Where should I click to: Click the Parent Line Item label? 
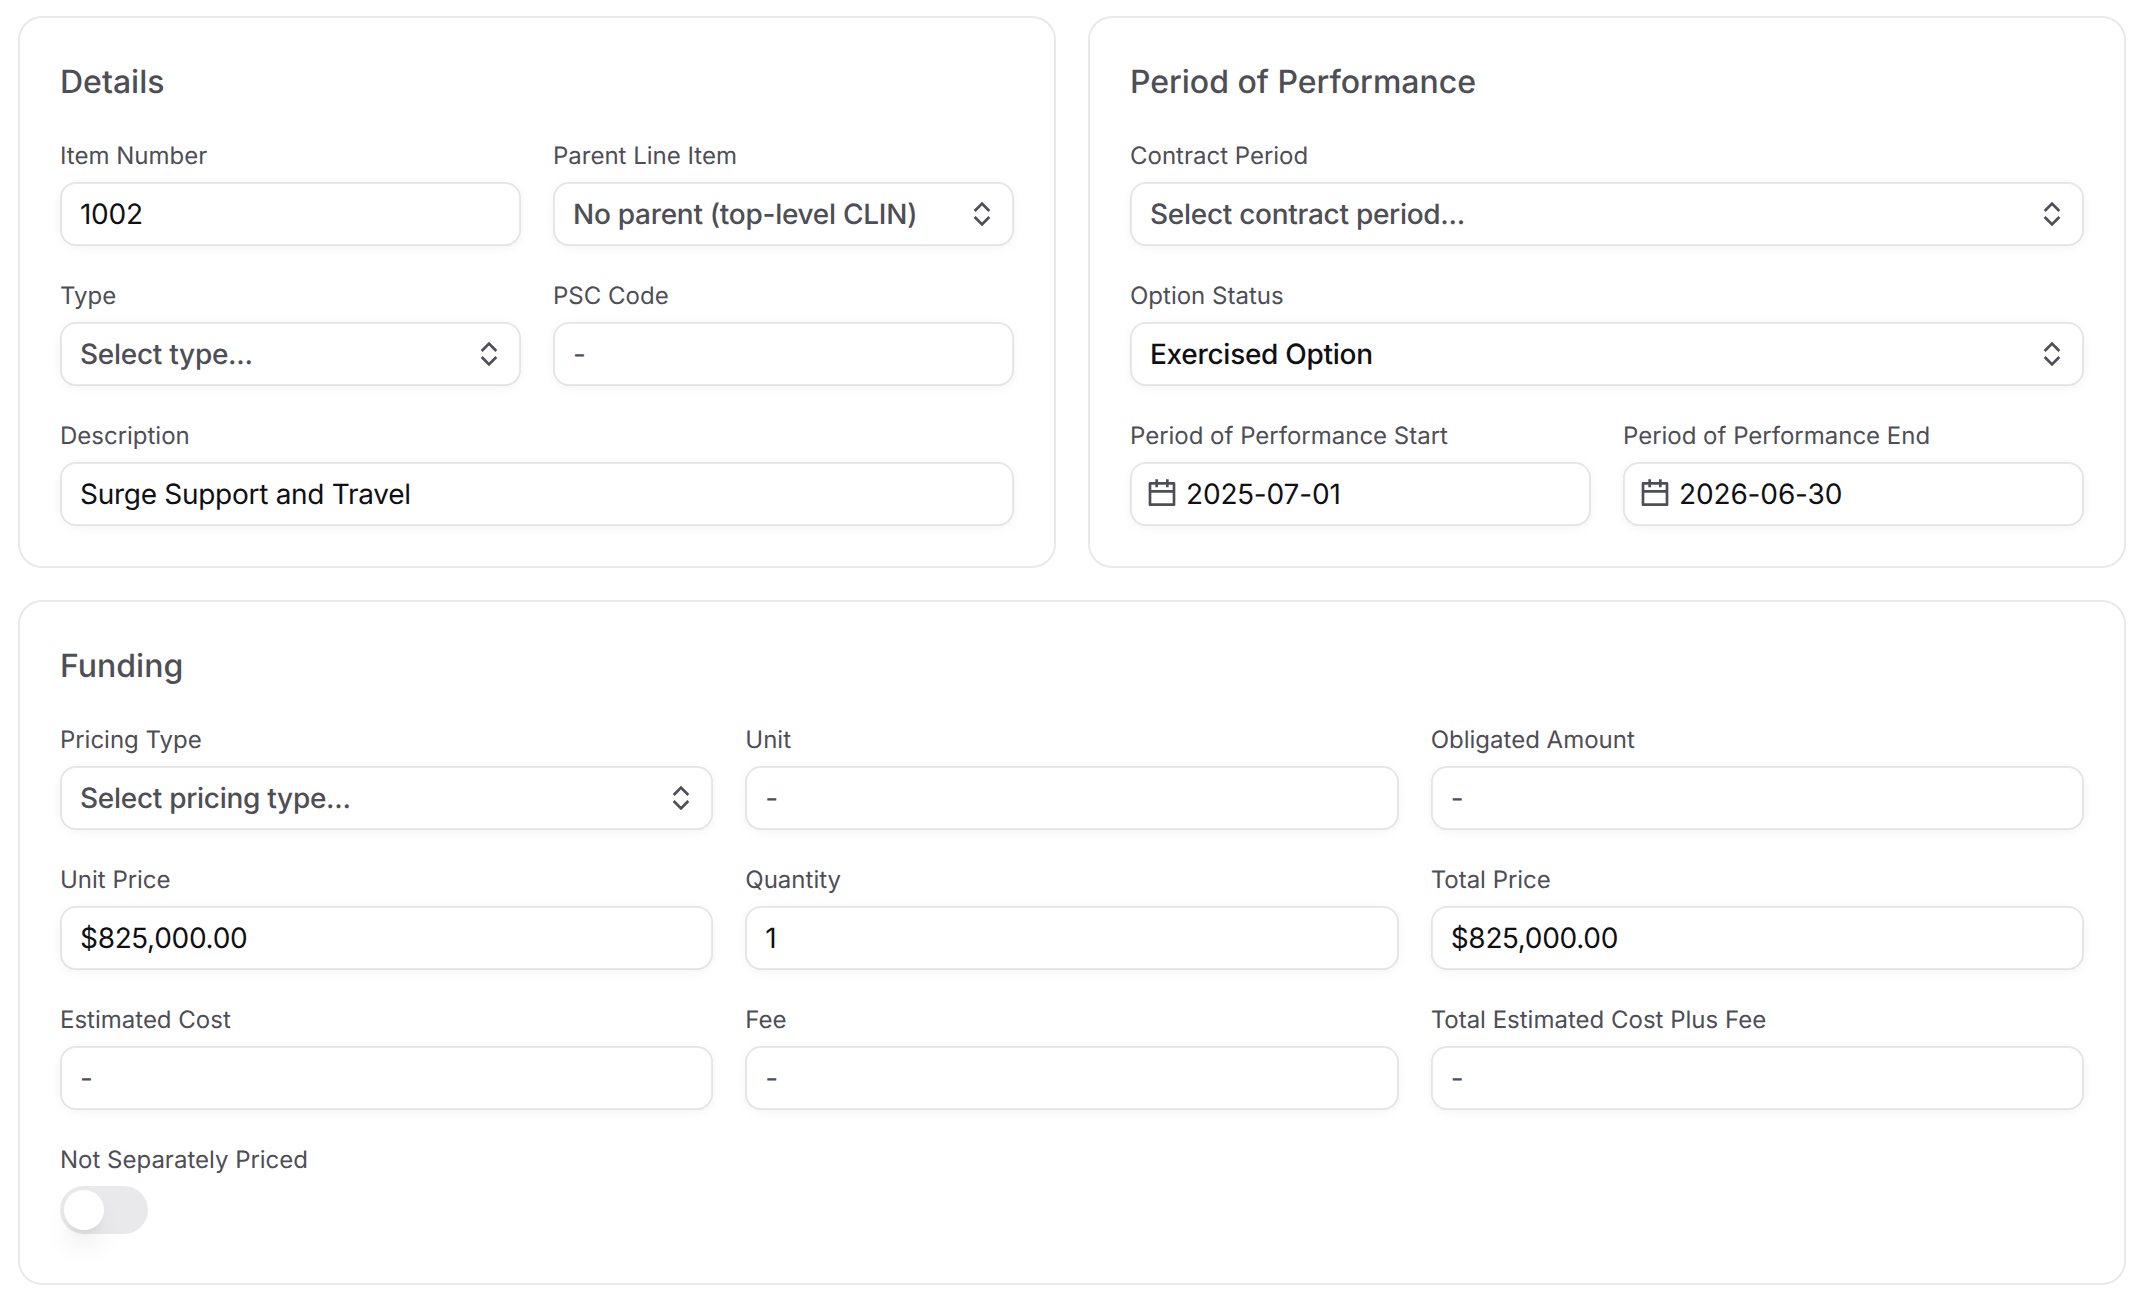click(645, 155)
